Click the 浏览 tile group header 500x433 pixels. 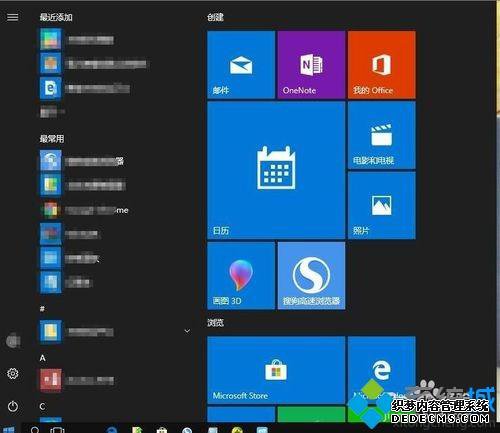pyautogui.click(x=215, y=322)
